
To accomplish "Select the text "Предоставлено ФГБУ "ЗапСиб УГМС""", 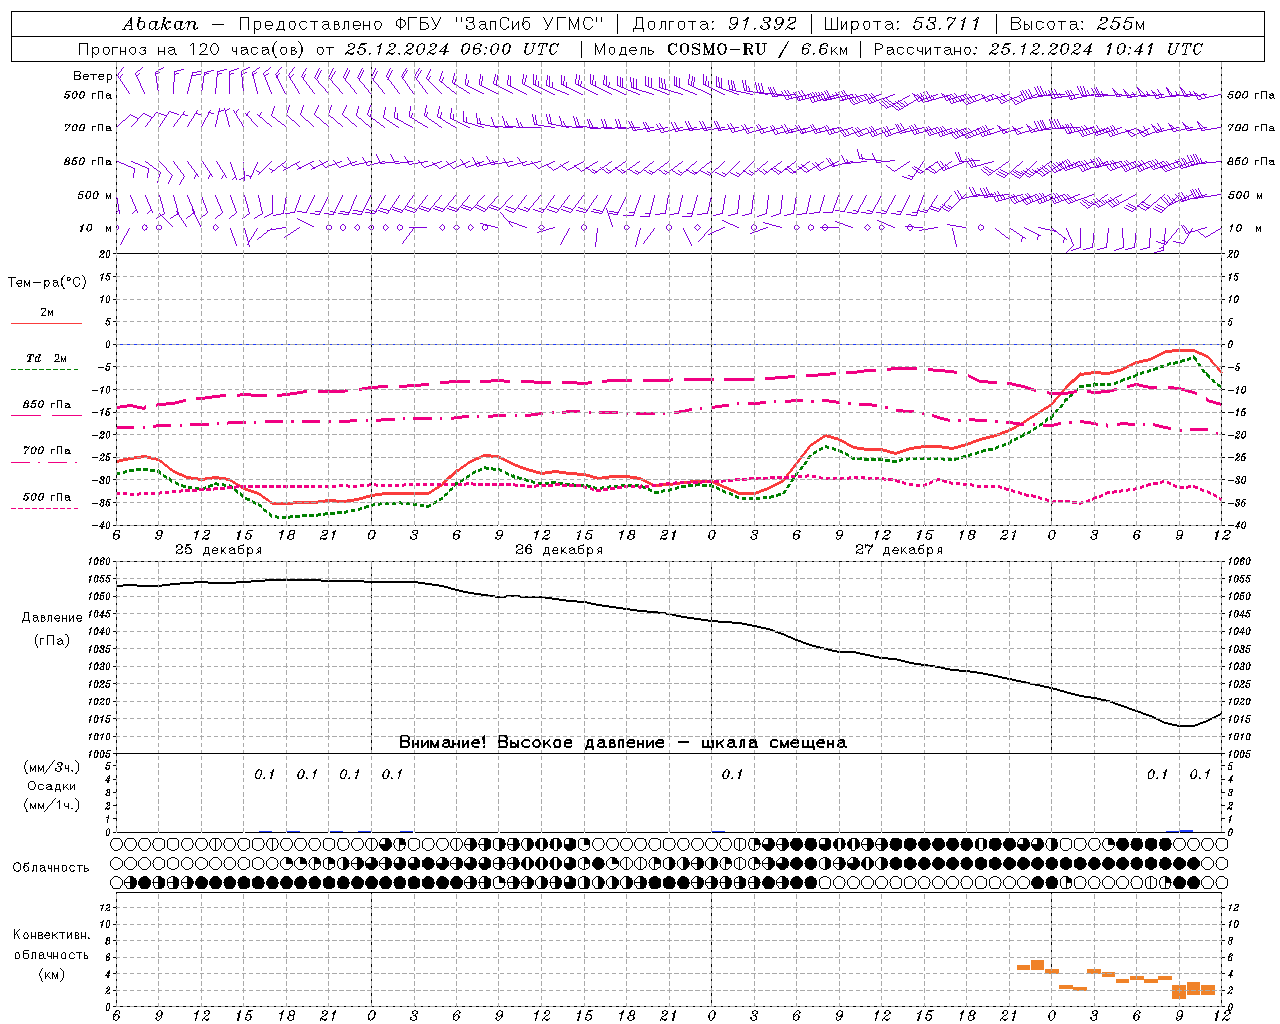I will 421,24.
